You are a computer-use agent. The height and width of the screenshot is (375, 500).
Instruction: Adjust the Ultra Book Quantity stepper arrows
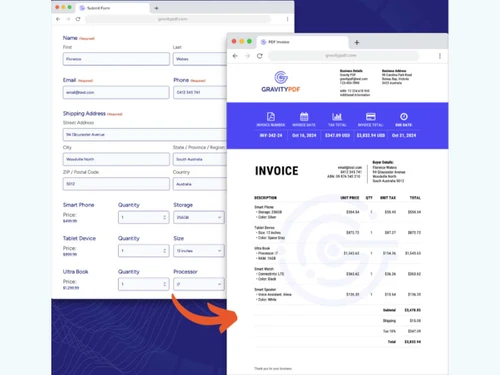[164, 284]
